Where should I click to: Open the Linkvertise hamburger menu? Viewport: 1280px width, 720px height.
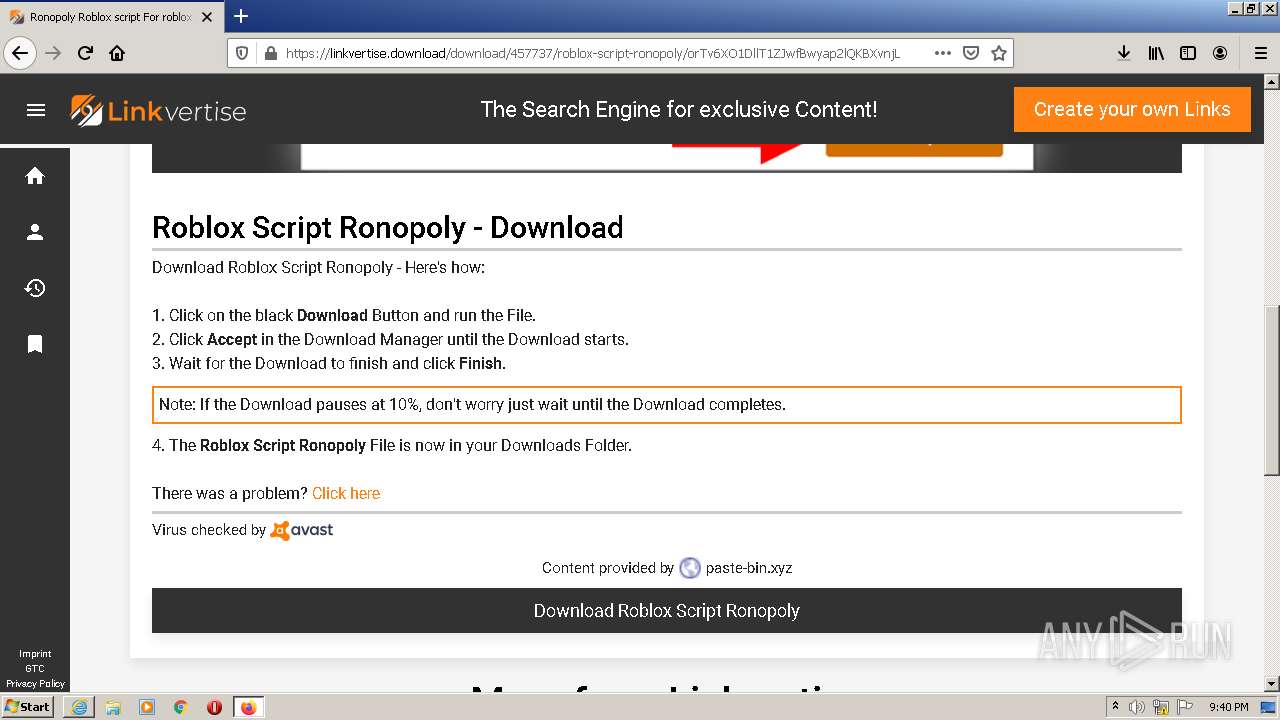coord(36,110)
